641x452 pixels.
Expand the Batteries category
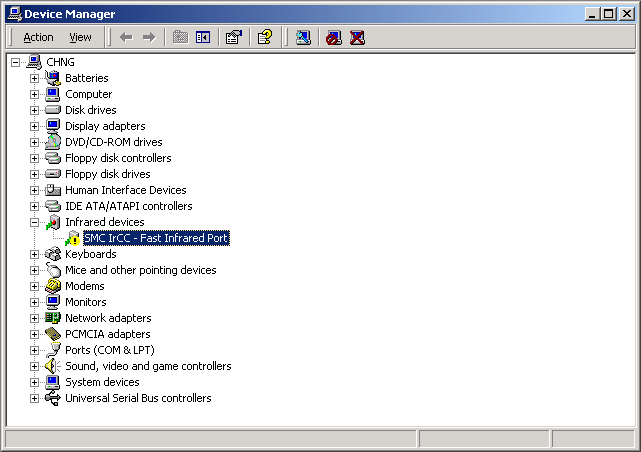pyautogui.click(x=34, y=78)
